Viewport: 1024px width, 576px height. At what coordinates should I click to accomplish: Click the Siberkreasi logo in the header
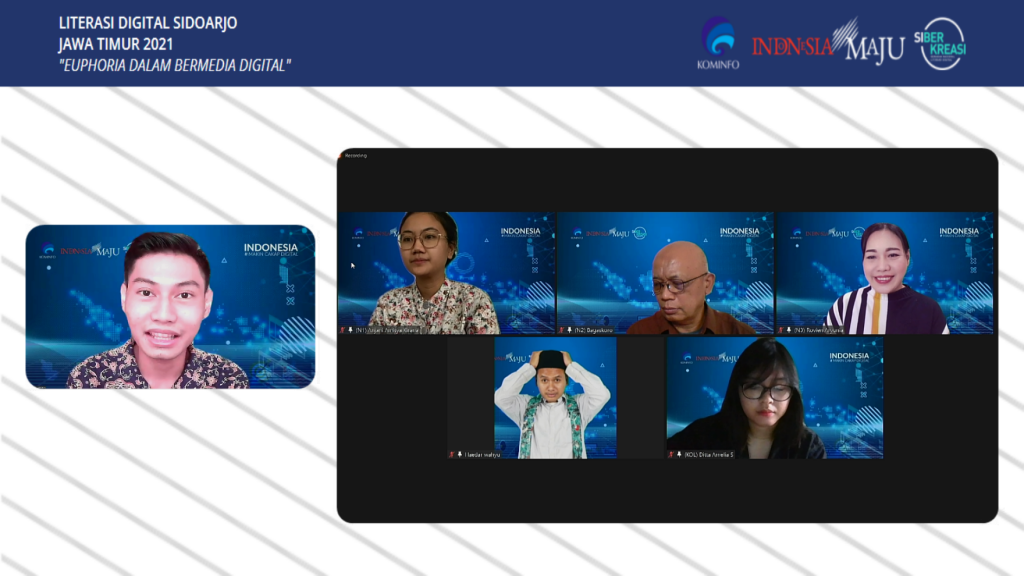click(x=942, y=43)
